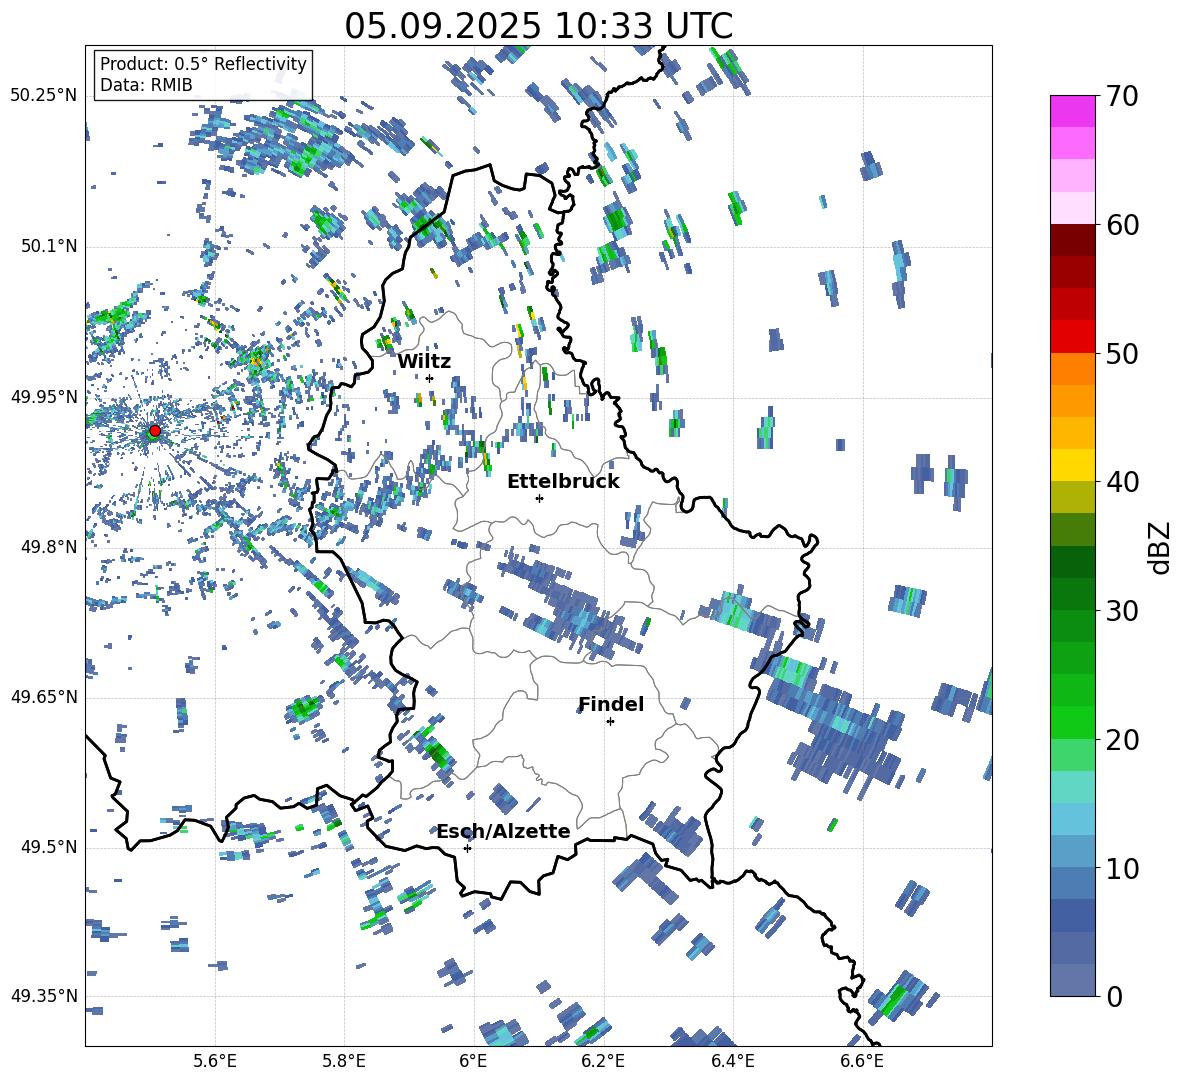Viewport: 1184px width, 1081px height.
Task: Click the Wiltz station cross marker
Action: click(430, 378)
